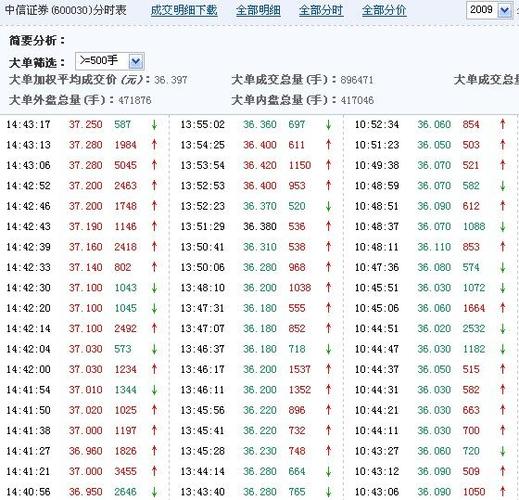Select volume 2532 in the 10:44:51 row
This screenshot has width=519, height=500.
coord(474,329)
